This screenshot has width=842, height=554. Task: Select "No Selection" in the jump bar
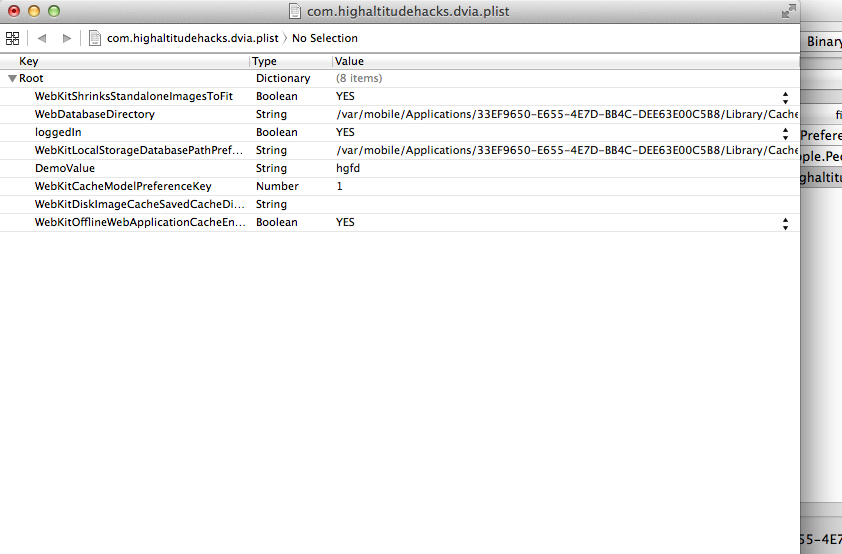pos(324,38)
